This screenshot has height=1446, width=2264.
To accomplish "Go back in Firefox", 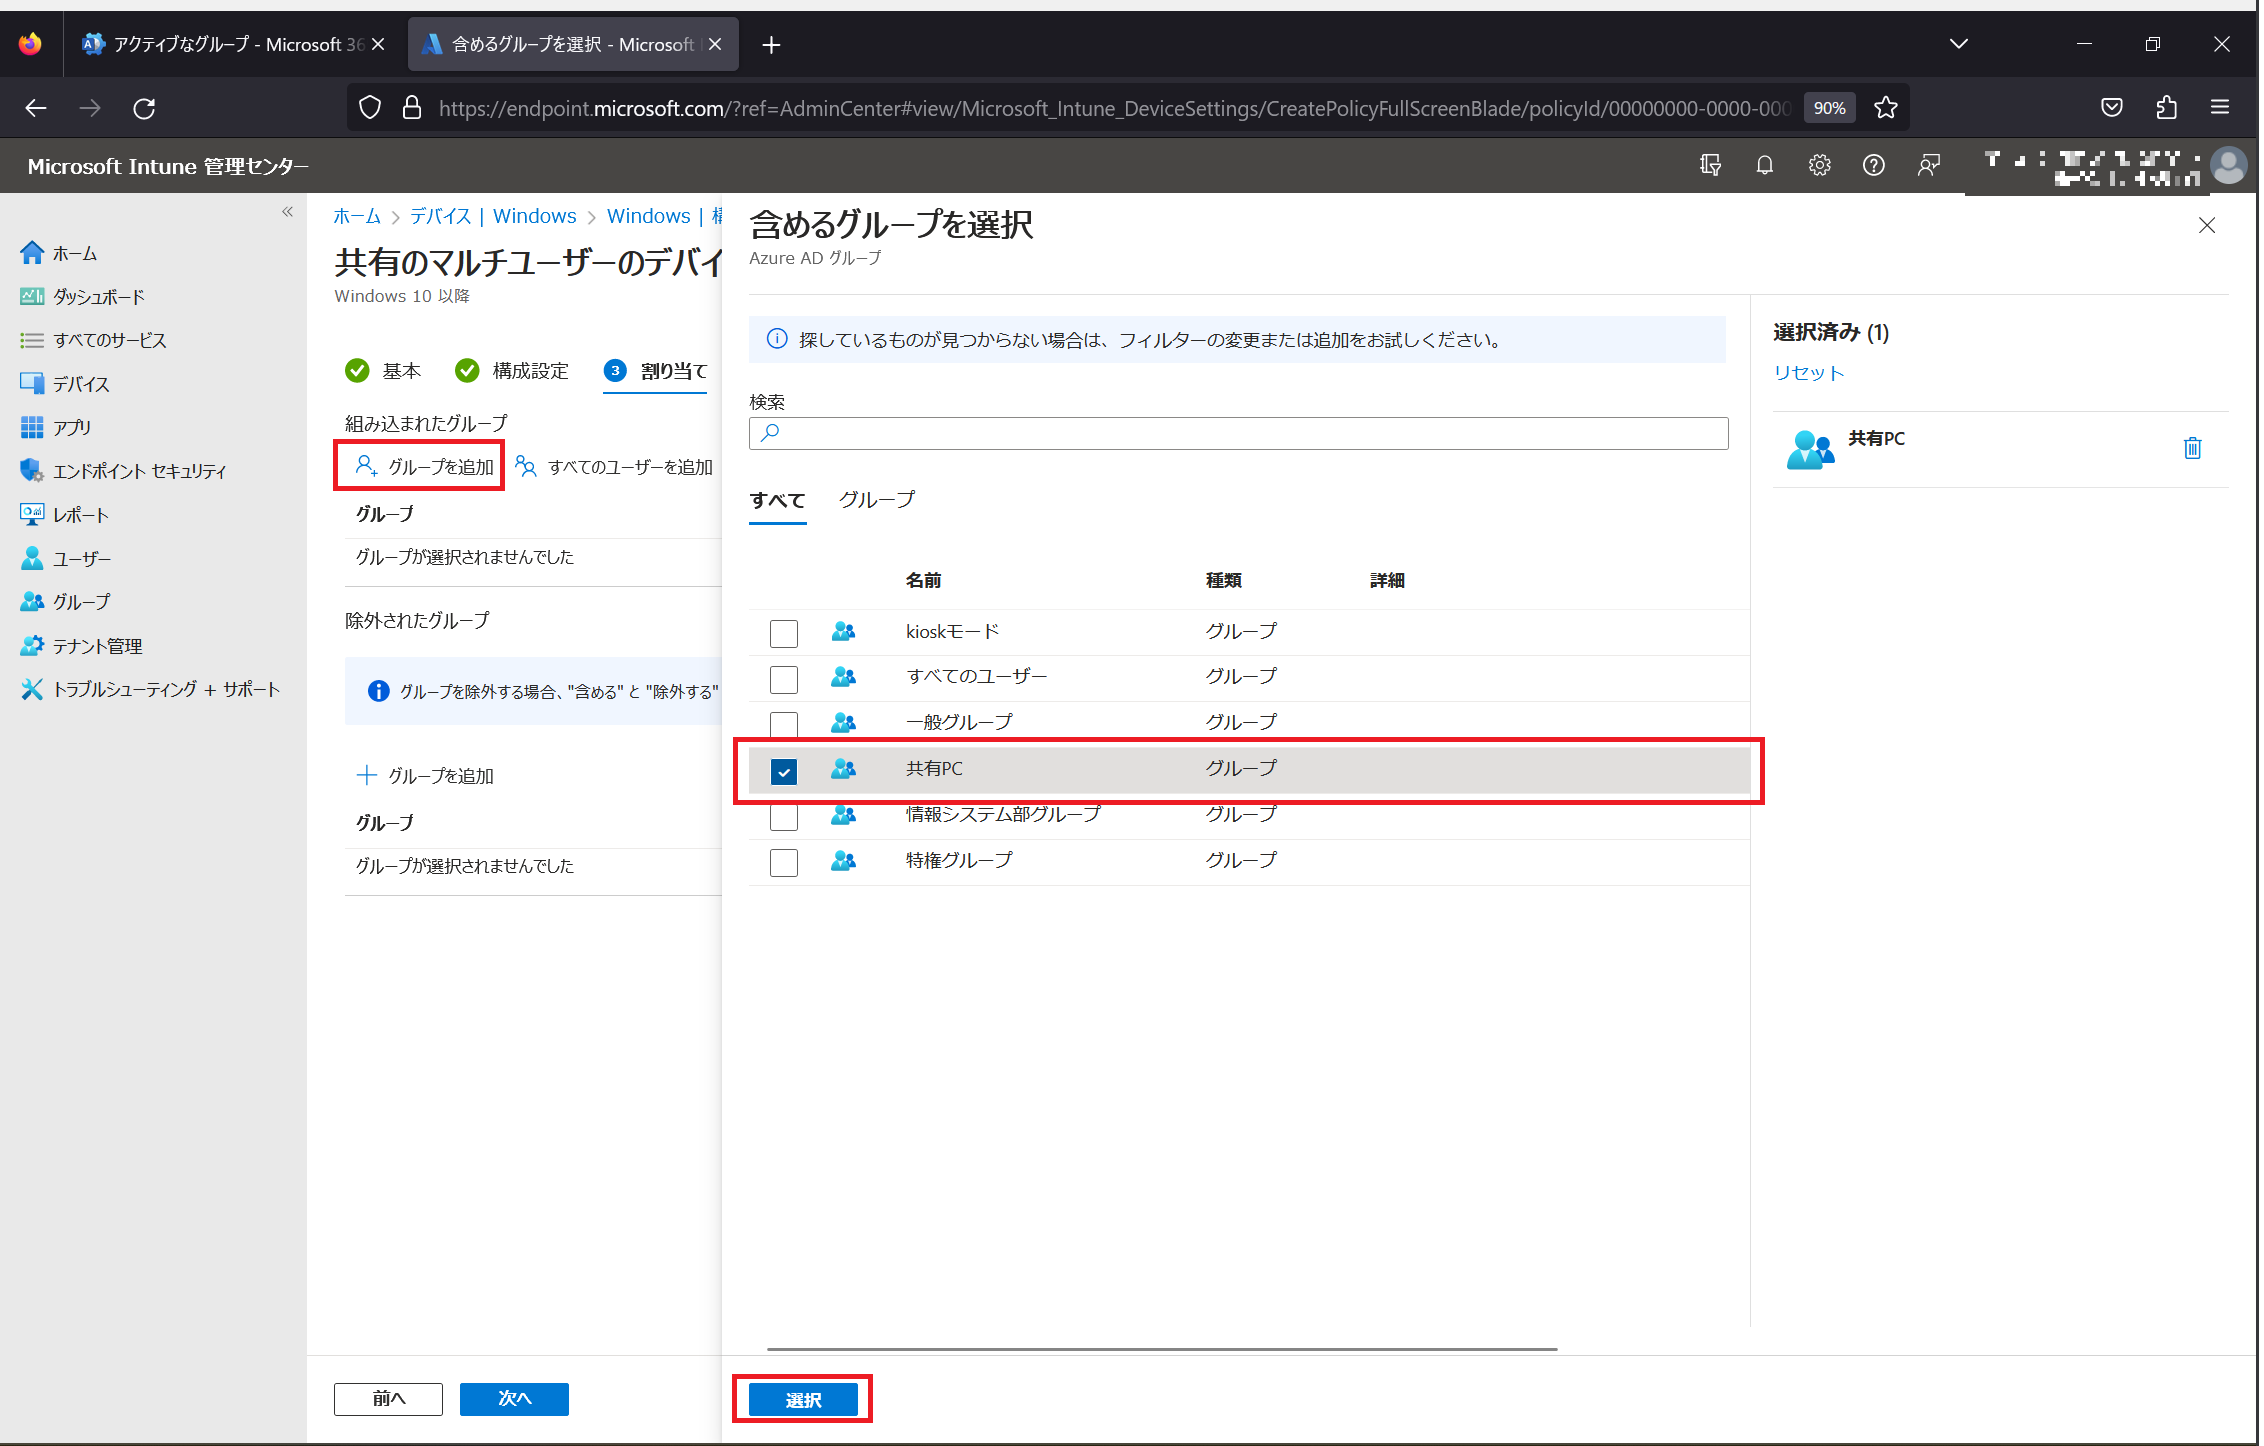I will (36, 108).
